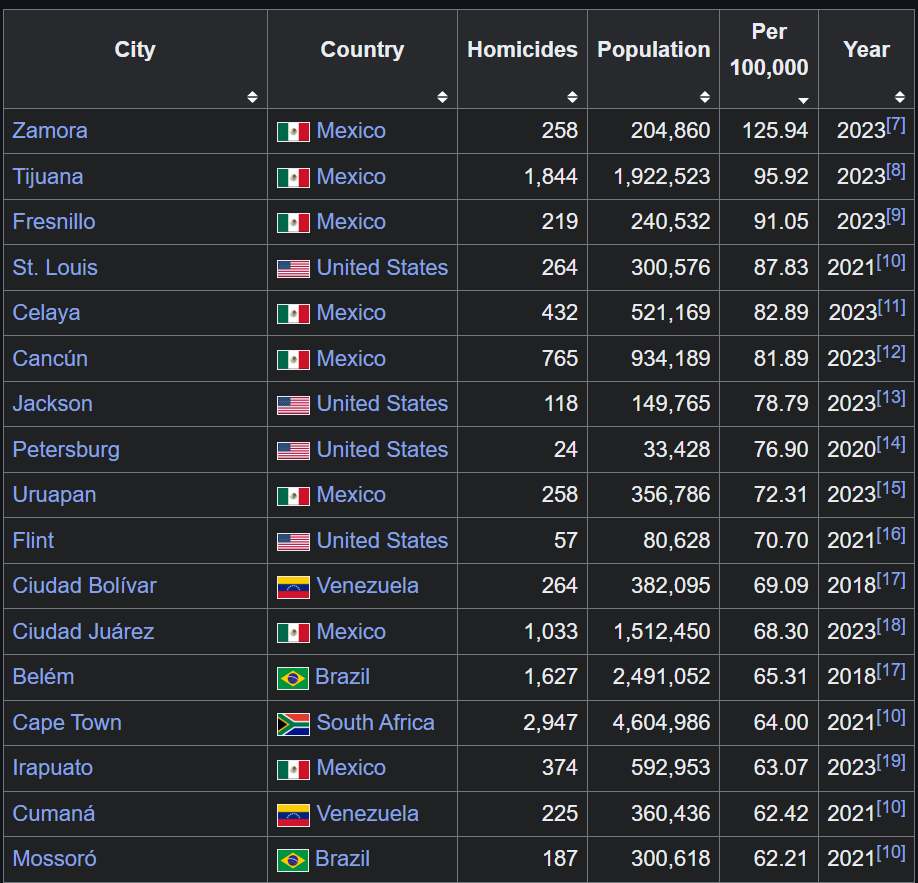The width and height of the screenshot is (918, 883).
Task: Open the Irapuato city link
Action: (x=53, y=768)
